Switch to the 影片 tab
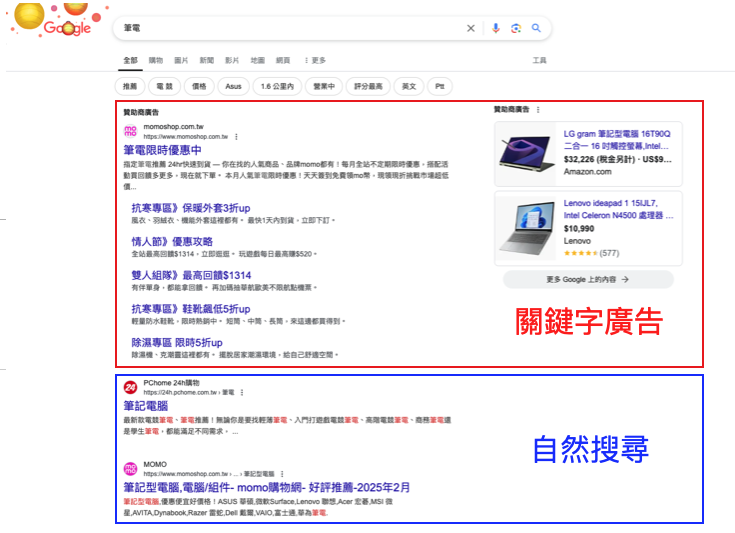This screenshot has width=735, height=533. (232, 60)
